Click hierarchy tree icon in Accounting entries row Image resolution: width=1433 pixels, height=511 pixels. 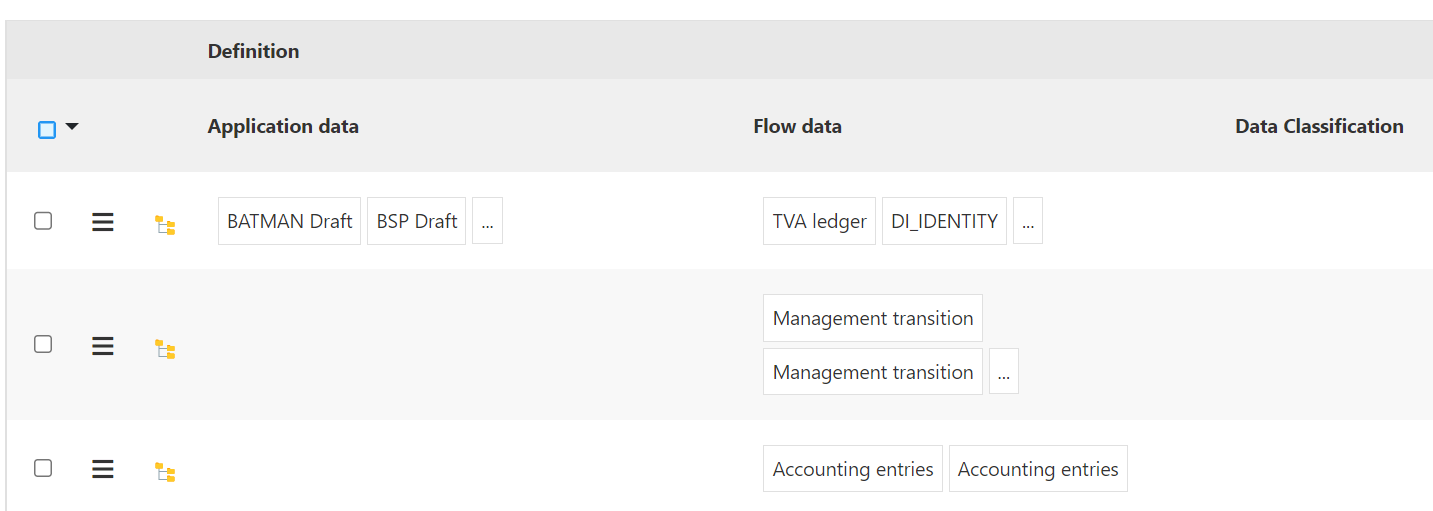[165, 472]
